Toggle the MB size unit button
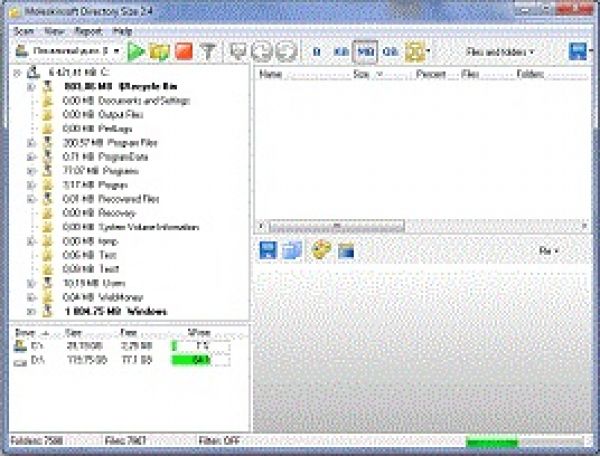The height and width of the screenshot is (456, 600). [365, 52]
